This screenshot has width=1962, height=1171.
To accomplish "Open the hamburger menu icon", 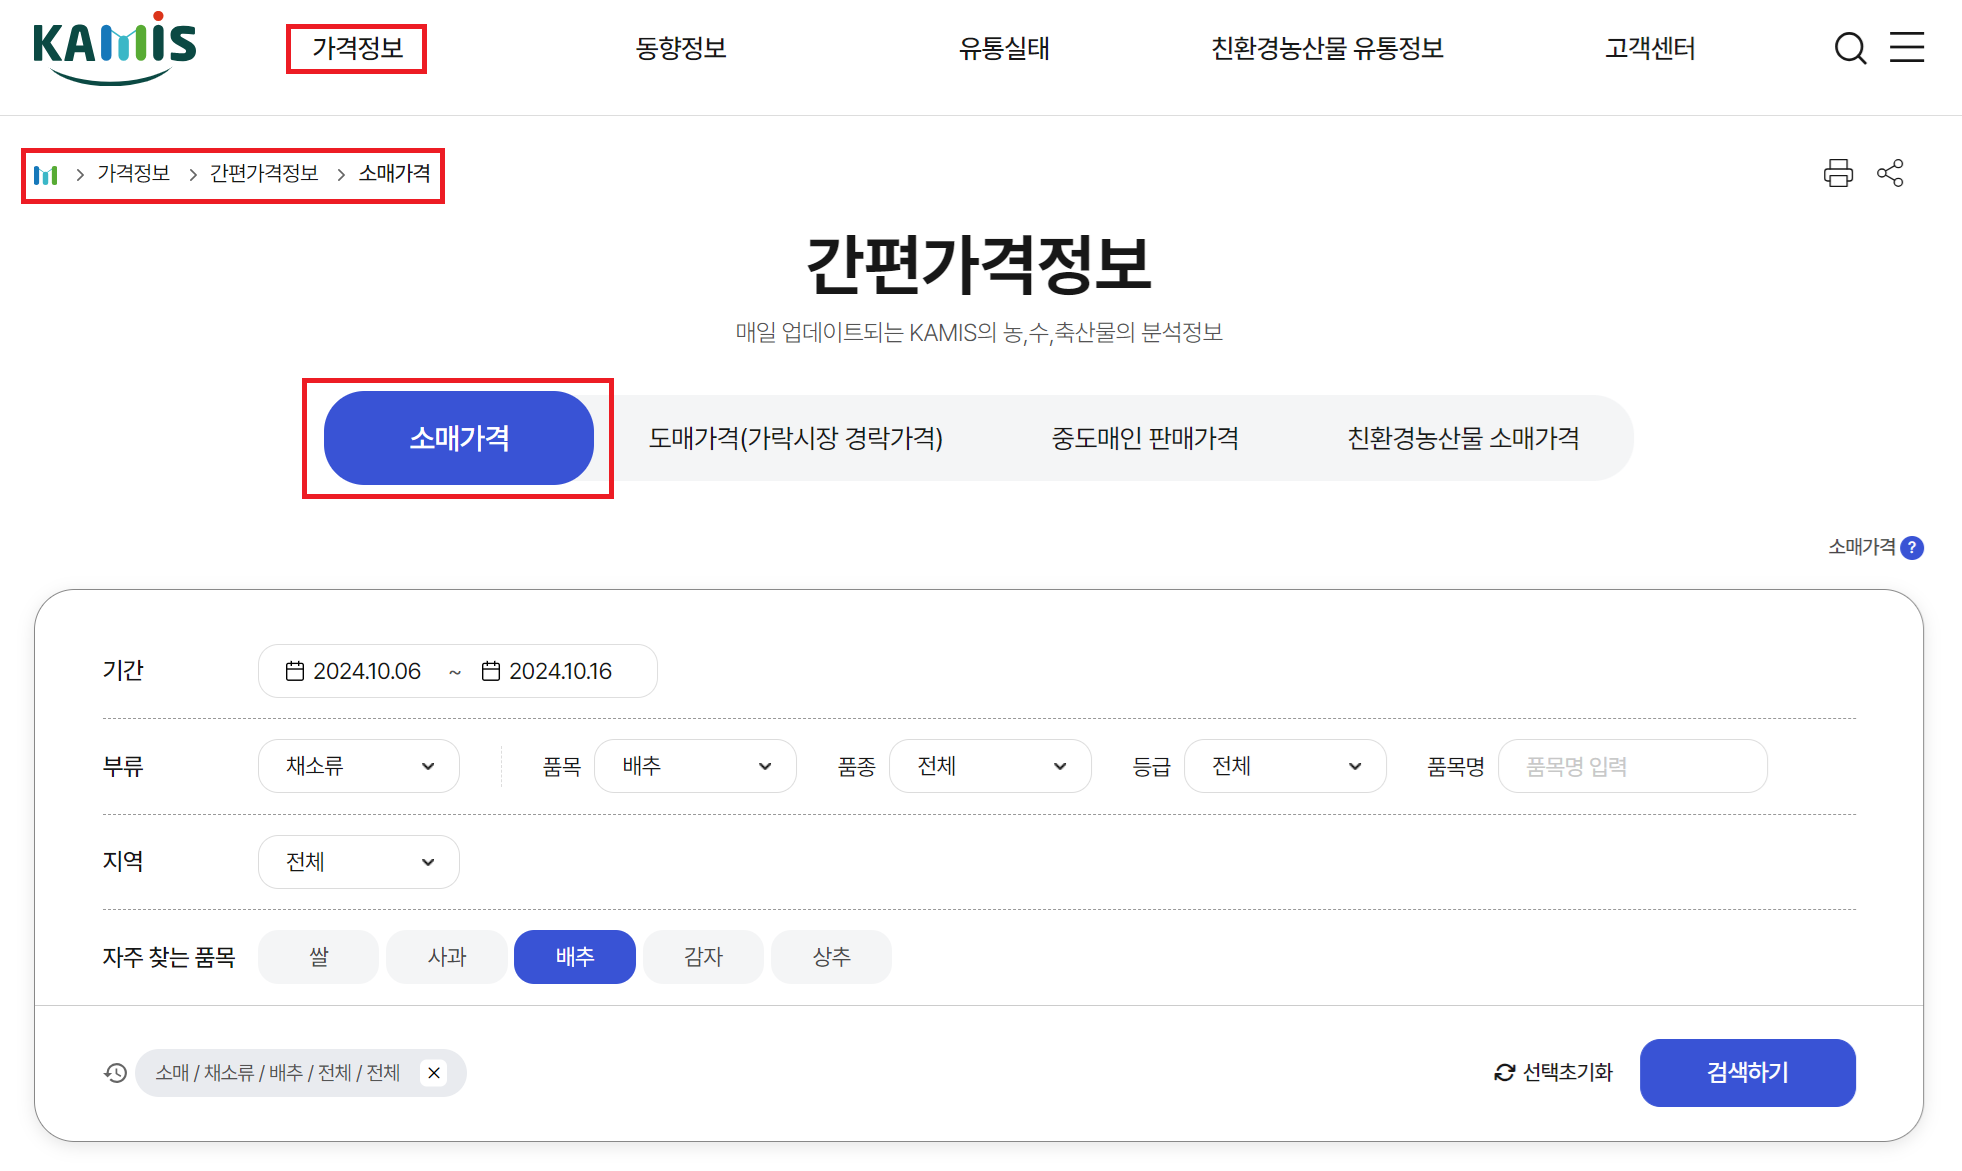I will pyautogui.click(x=1906, y=47).
